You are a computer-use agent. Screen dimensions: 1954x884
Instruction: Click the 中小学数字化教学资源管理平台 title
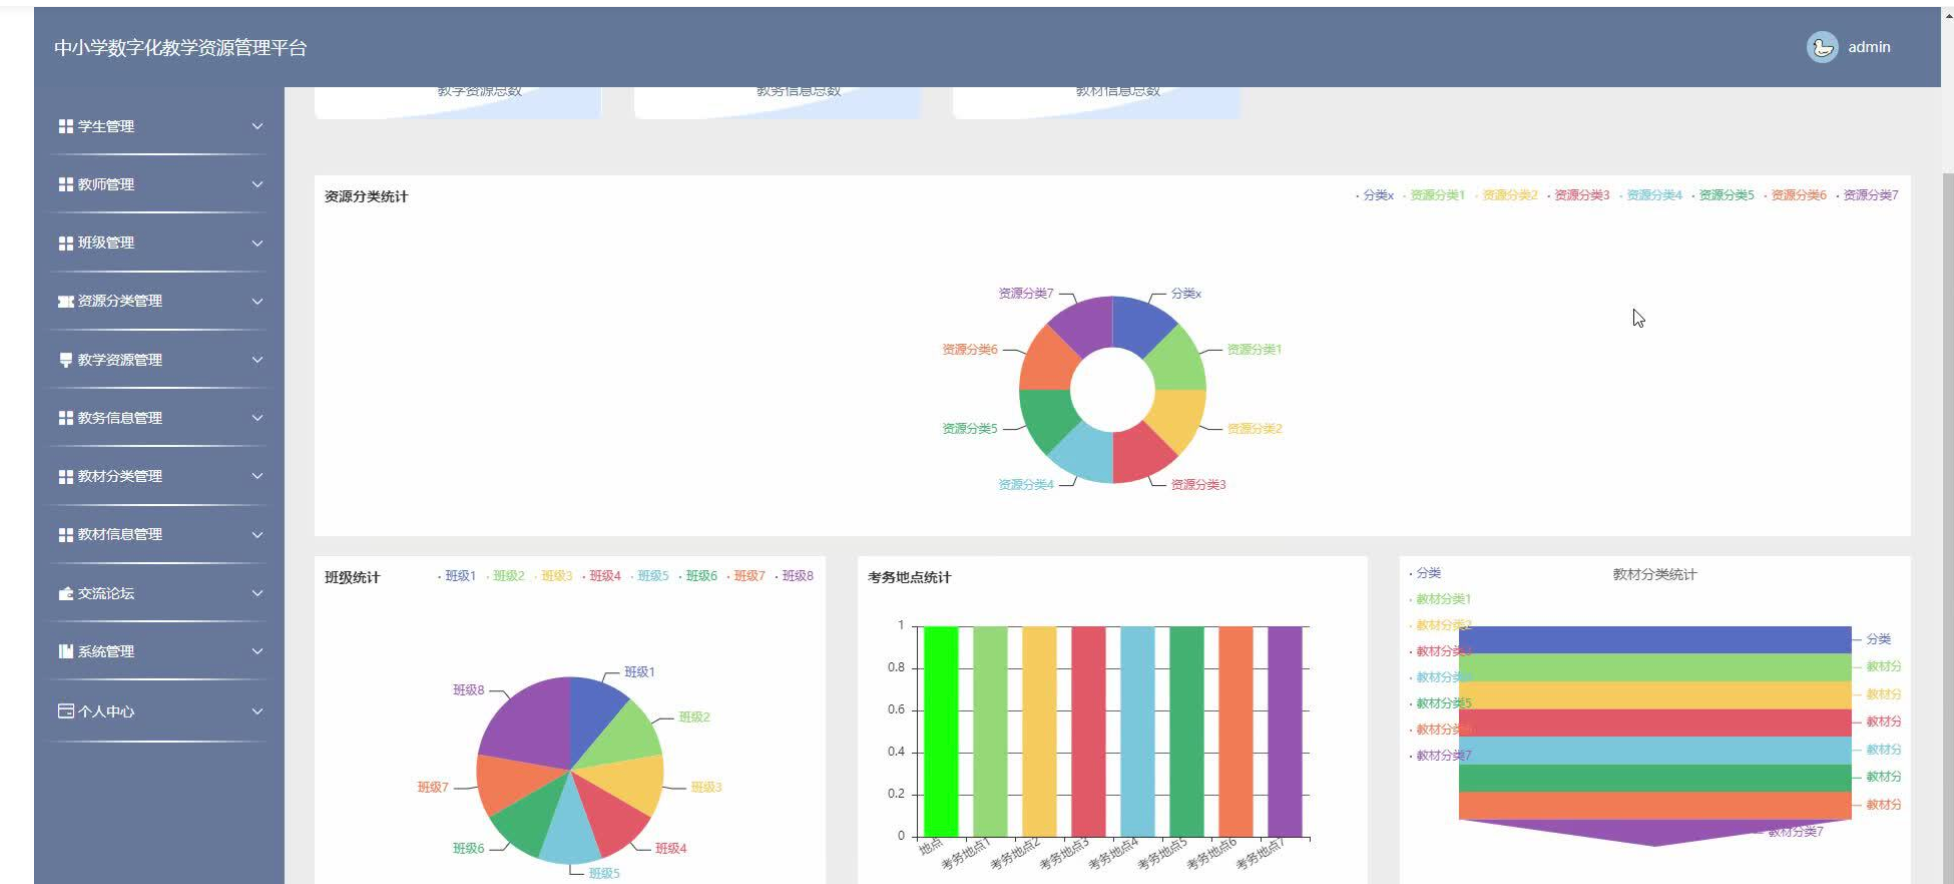(180, 48)
